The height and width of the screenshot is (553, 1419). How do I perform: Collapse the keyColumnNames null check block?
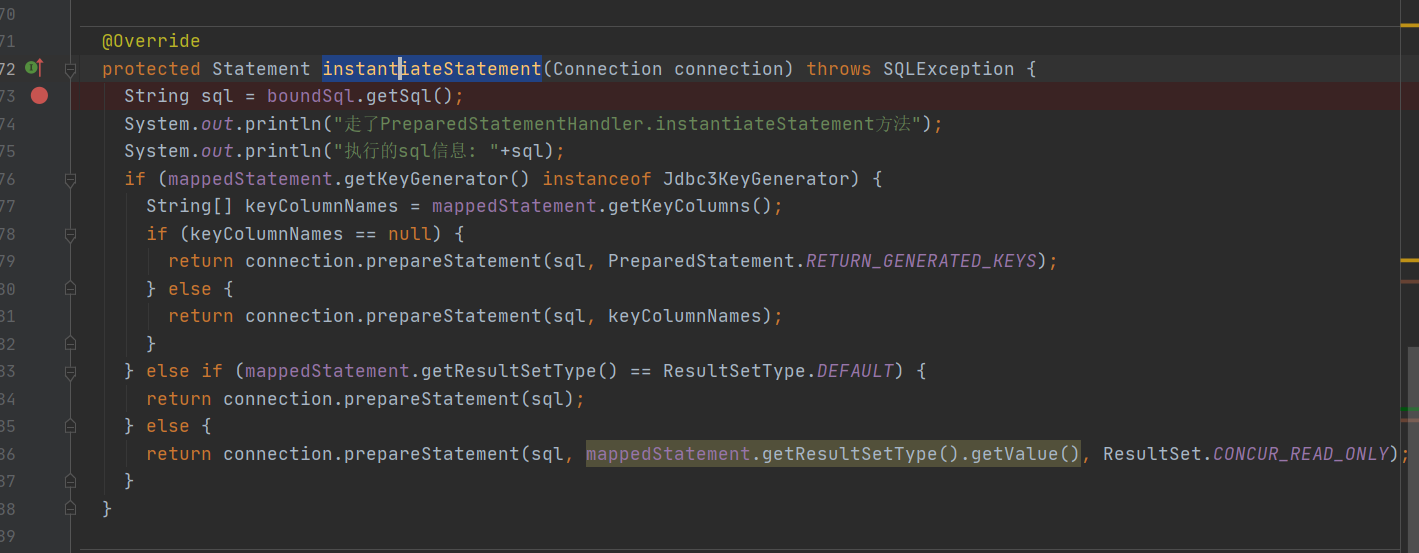pyautogui.click(x=70, y=234)
